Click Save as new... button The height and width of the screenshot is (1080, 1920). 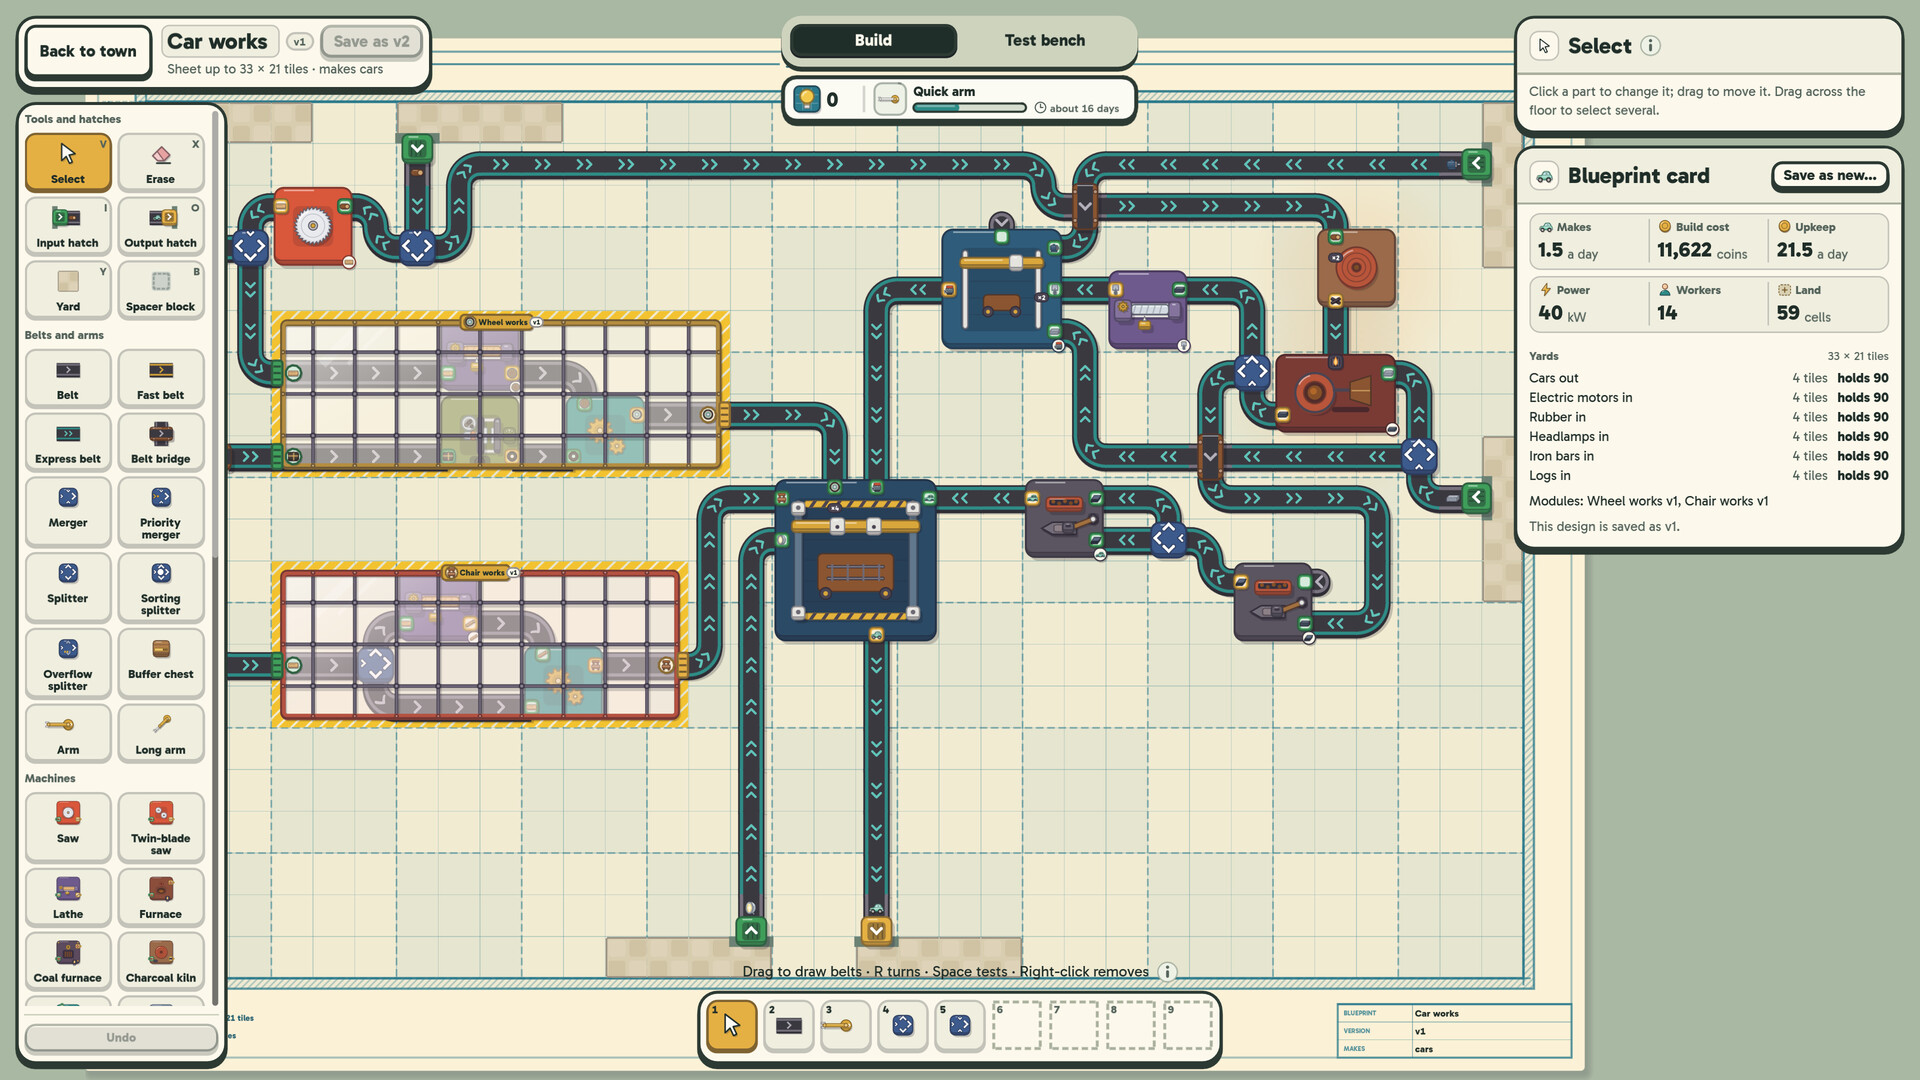pos(1829,176)
